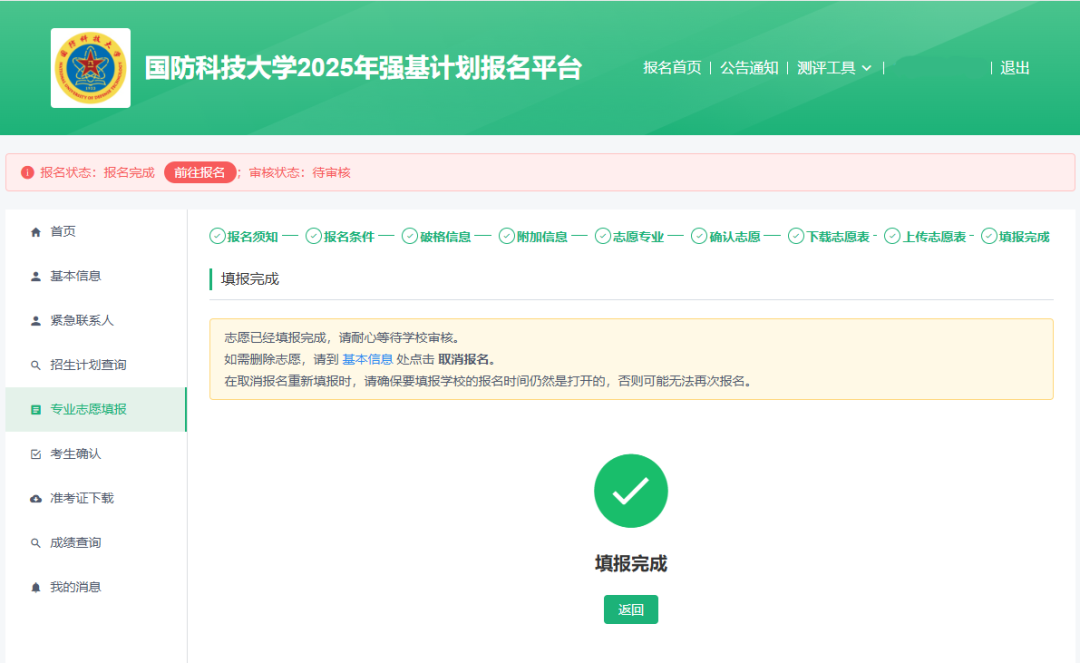Click the notice line starting 在取消报名重新填报时
The image size is (1080, 663).
tap(488, 381)
